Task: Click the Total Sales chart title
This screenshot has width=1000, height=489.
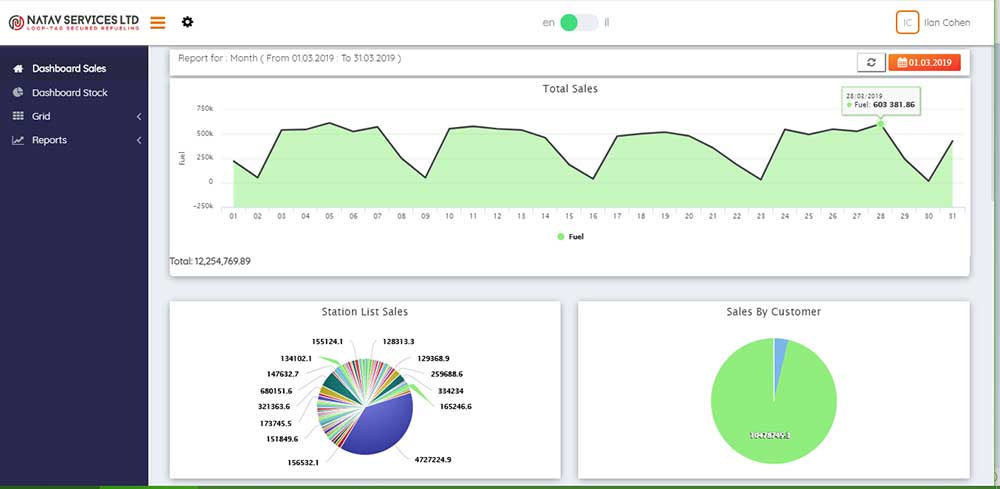Action: [570, 89]
